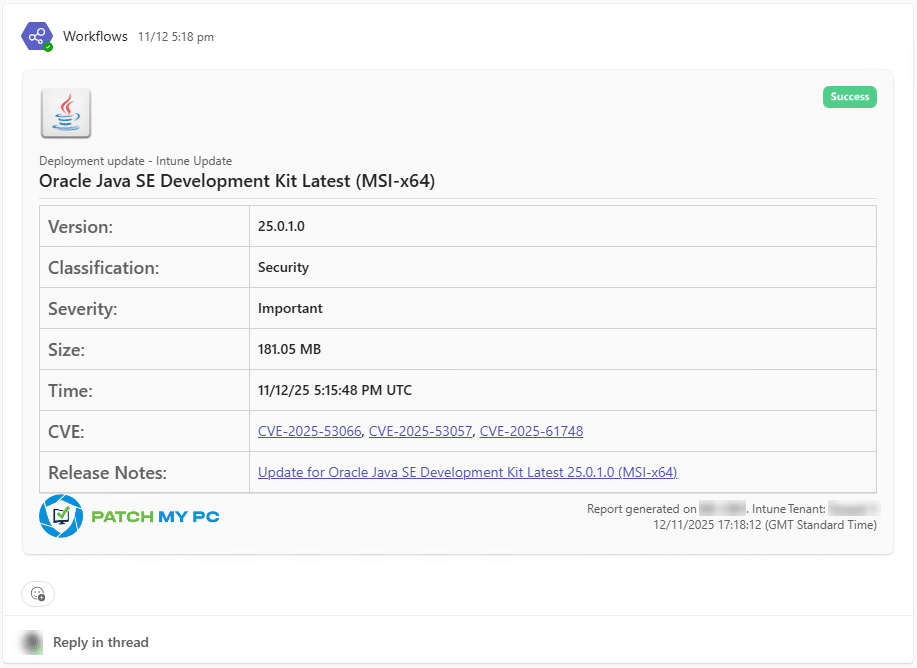Open the Oracle Java release notes link
This screenshot has width=917, height=668.
(x=467, y=472)
